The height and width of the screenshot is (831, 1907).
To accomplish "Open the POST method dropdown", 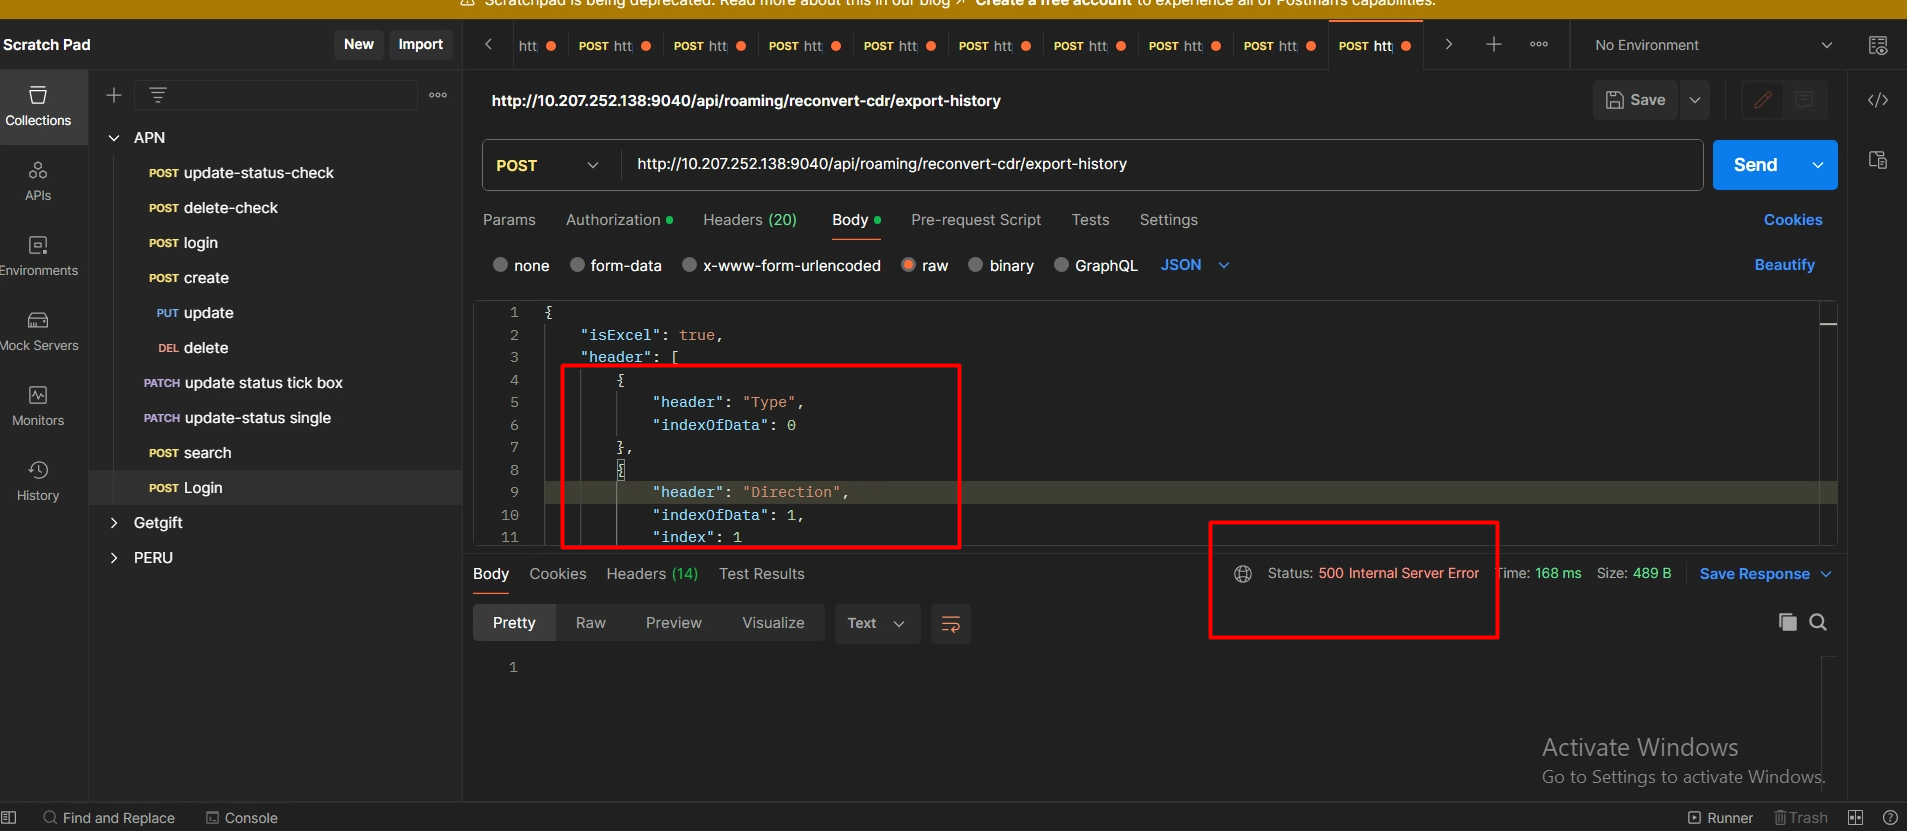I will pyautogui.click(x=548, y=165).
